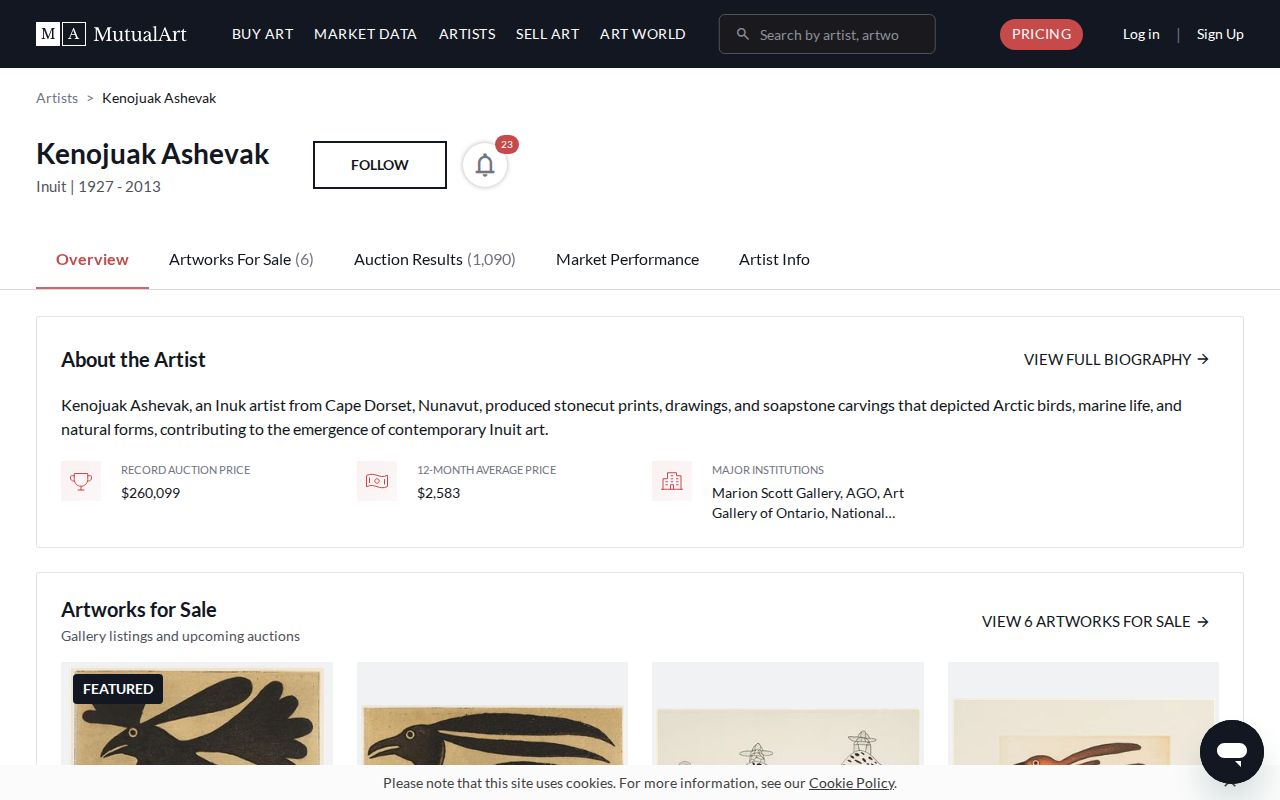This screenshot has width=1280, height=800.
Task: Click the search magnifier icon
Action: point(743,34)
